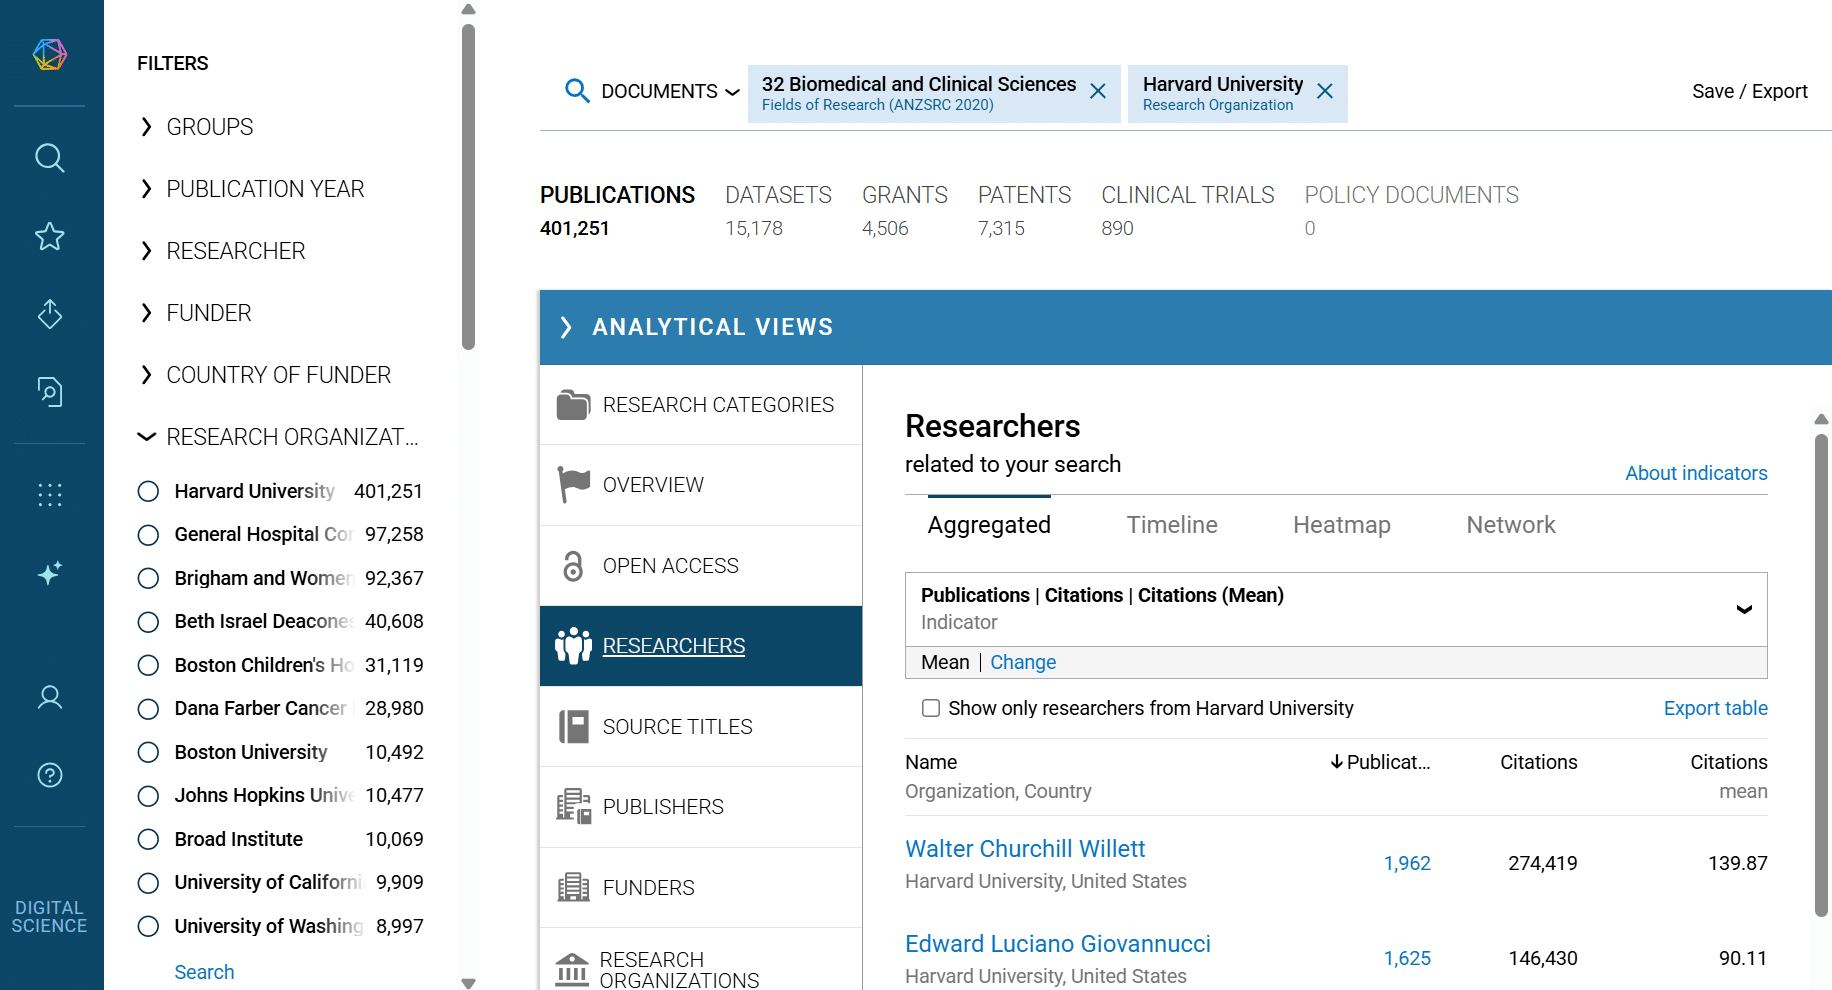Remove Biomedical and Clinical Sciences filter

(1097, 92)
